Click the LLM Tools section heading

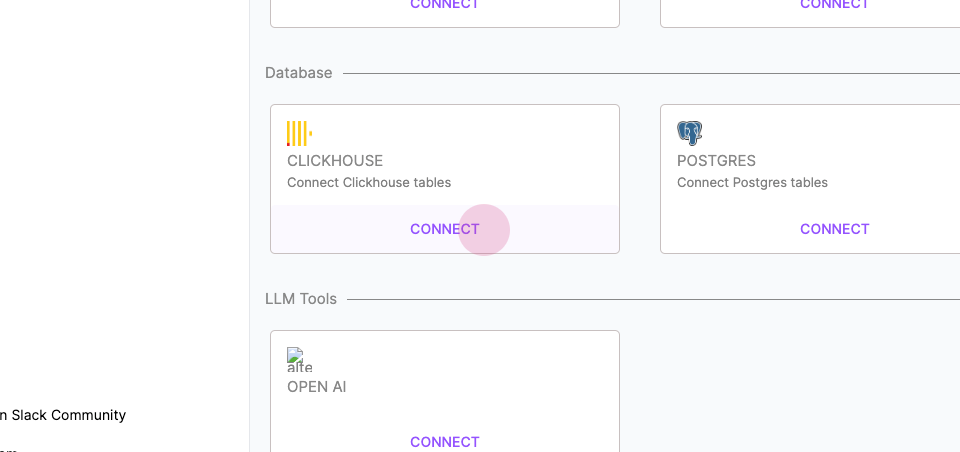click(301, 299)
